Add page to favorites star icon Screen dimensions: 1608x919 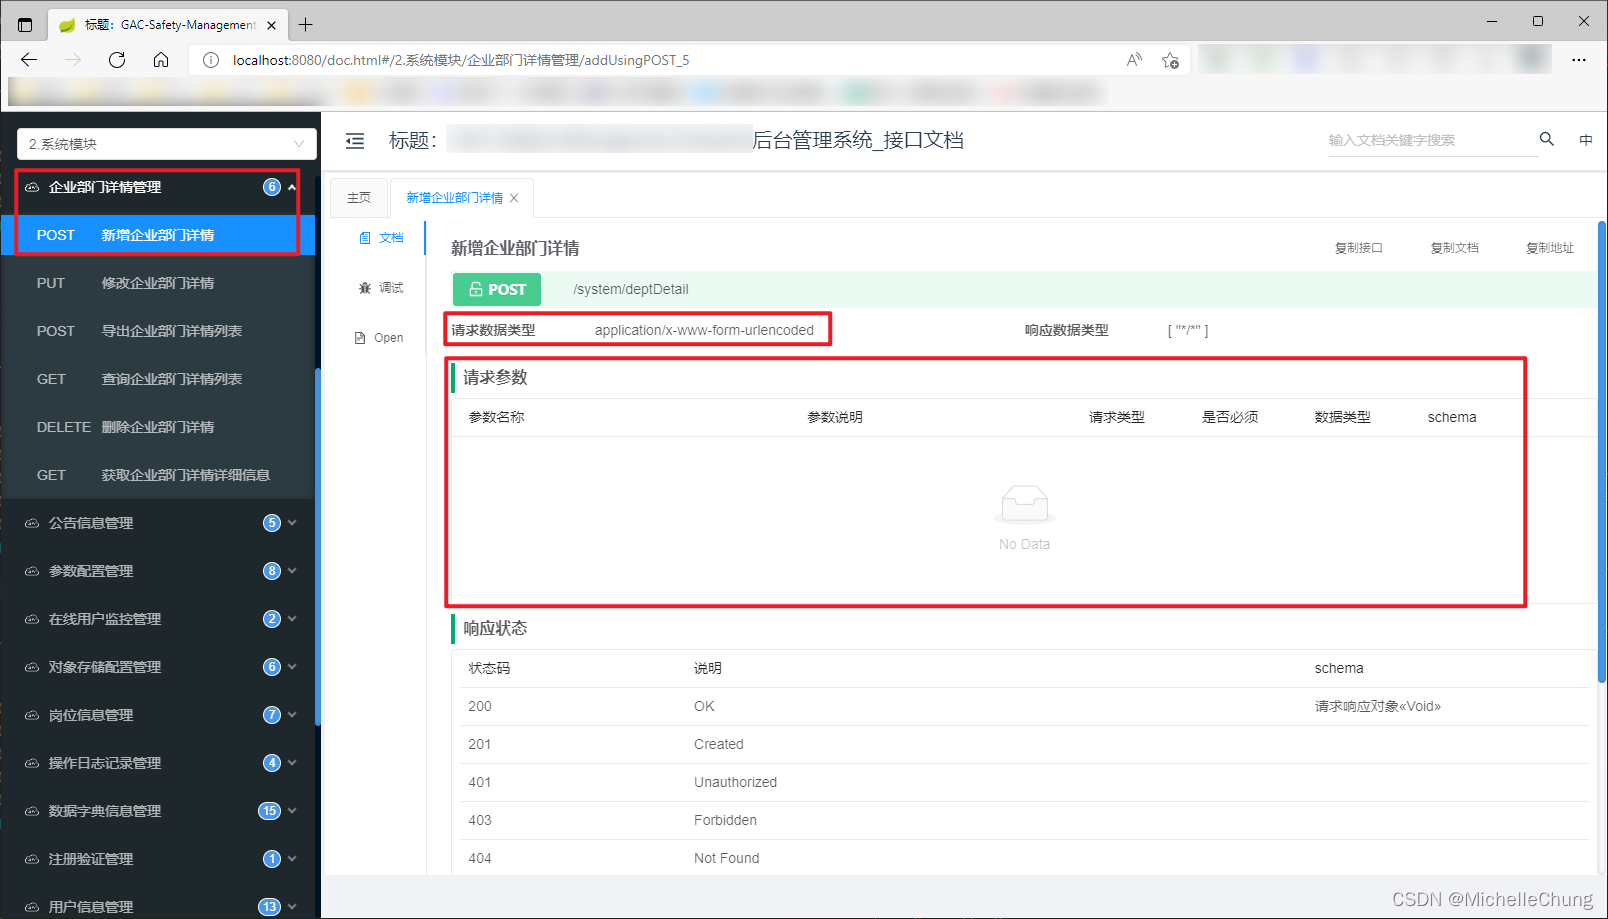click(x=1170, y=61)
